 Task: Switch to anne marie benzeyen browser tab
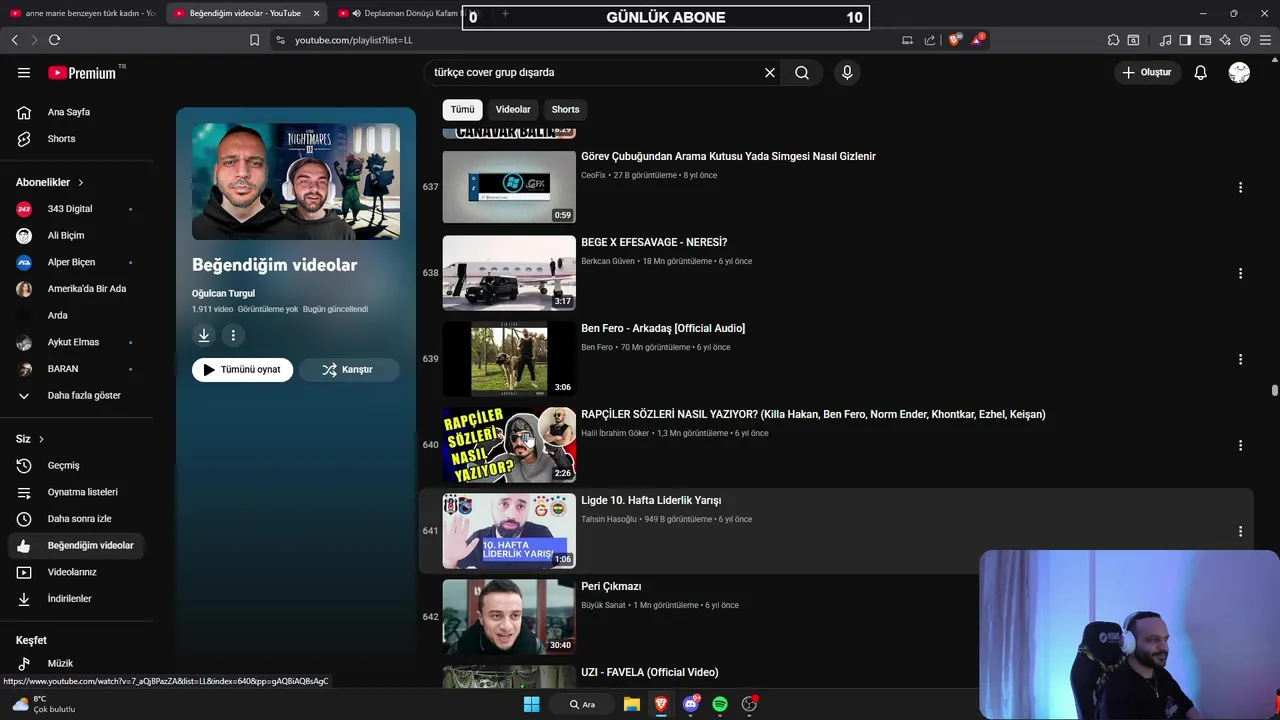click(82, 13)
